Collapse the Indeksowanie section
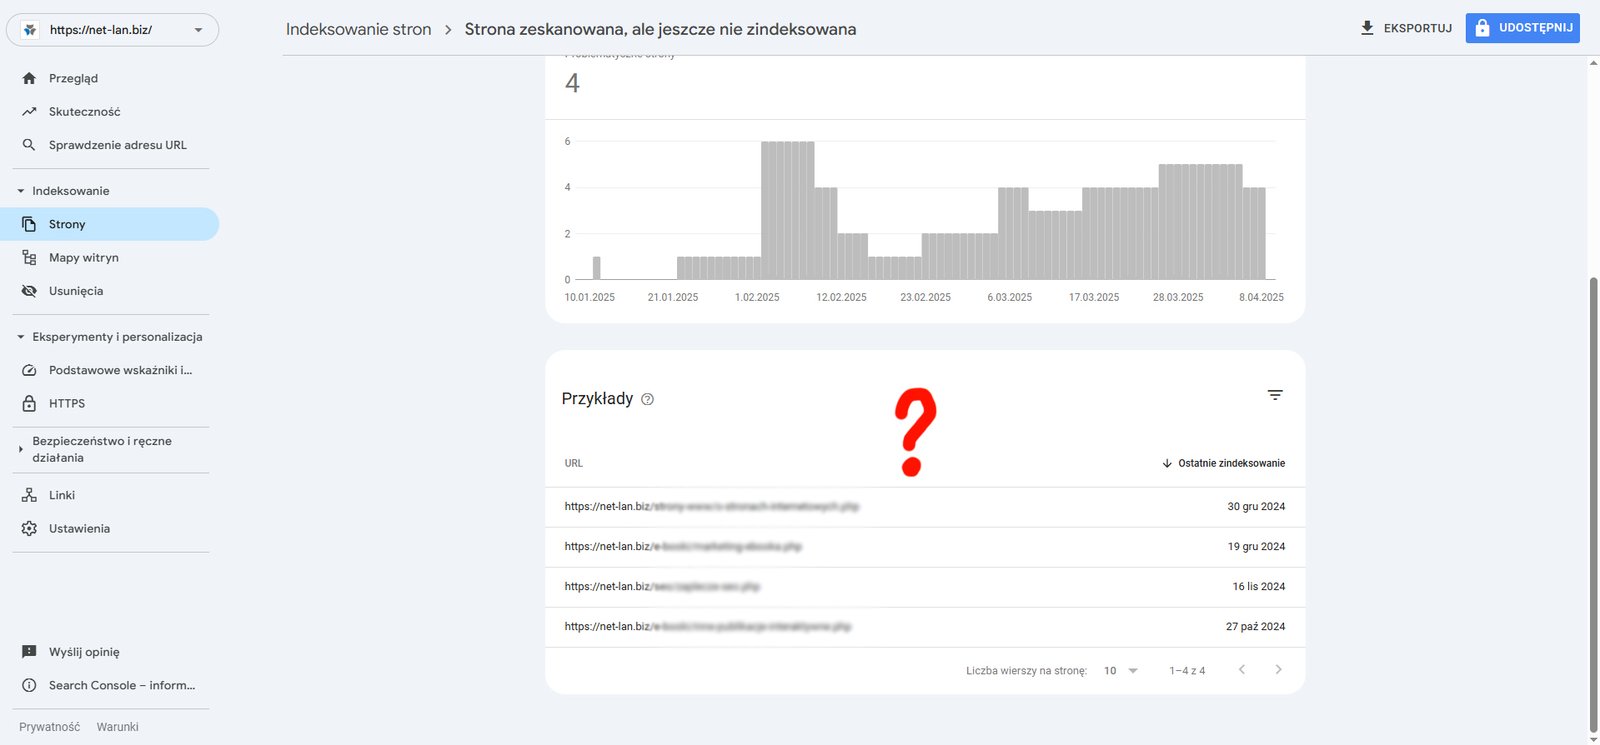Screen dimensions: 1600x745 [21, 191]
